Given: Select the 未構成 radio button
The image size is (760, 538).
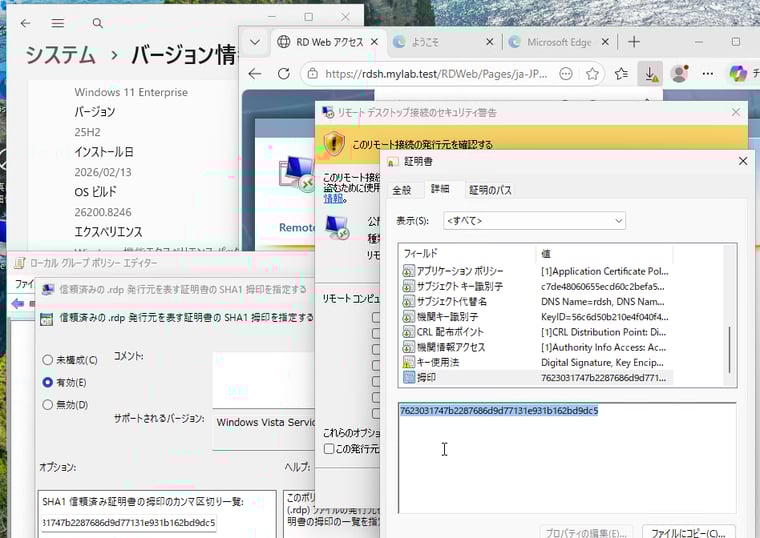Looking at the screenshot, I should click(48, 360).
